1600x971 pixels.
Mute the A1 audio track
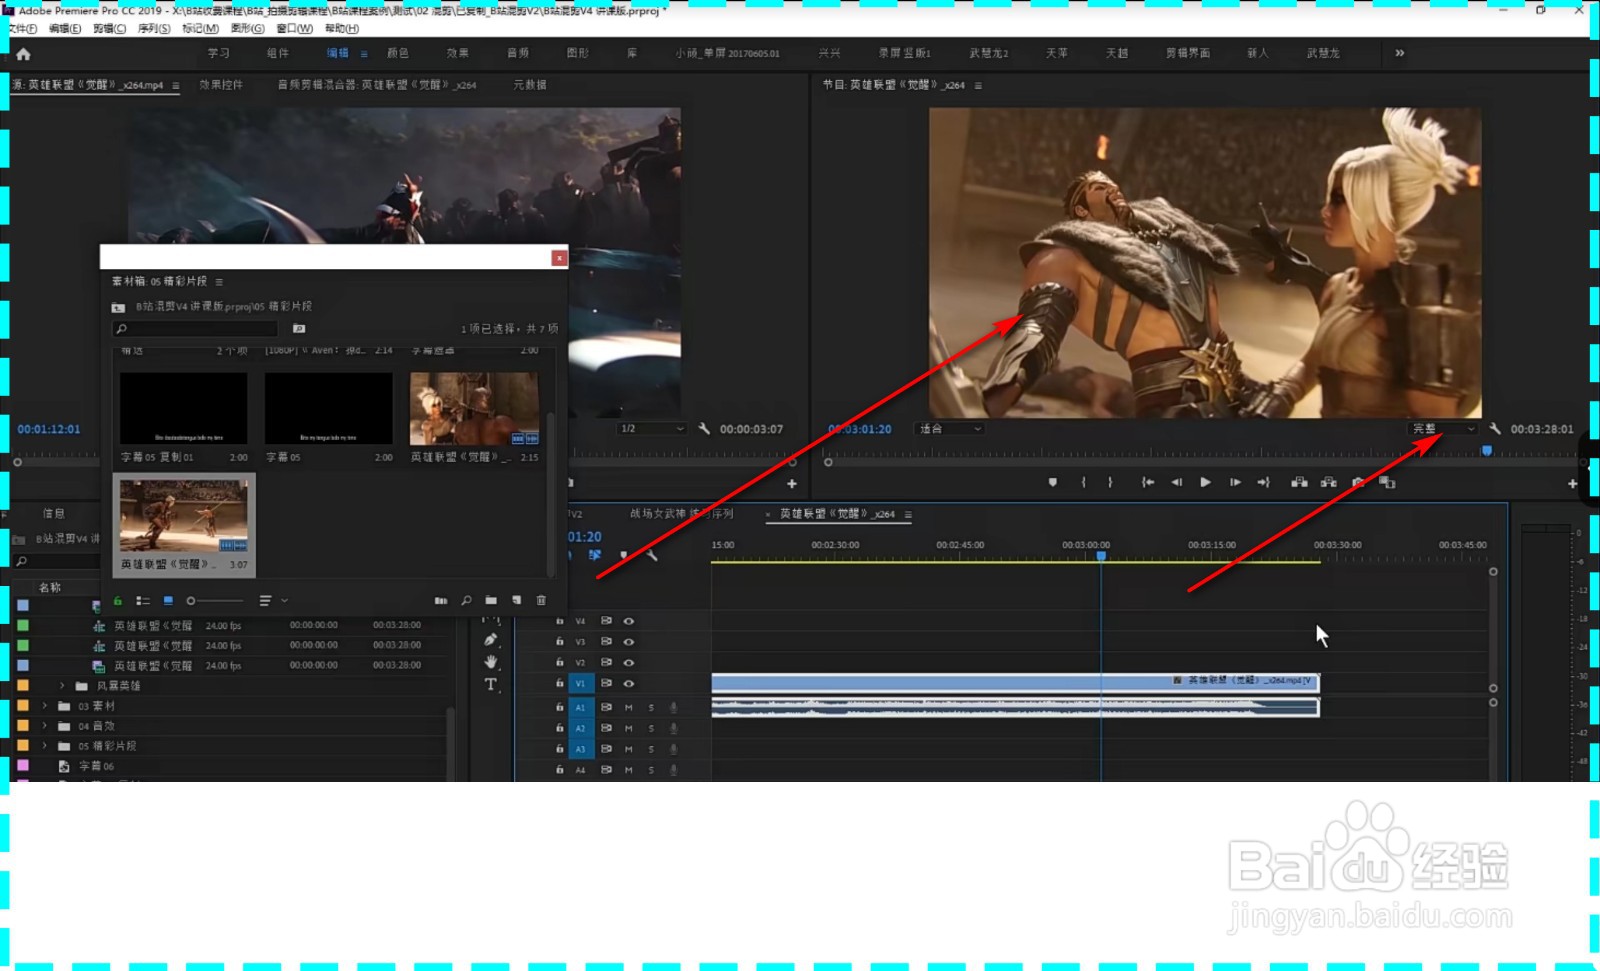click(x=629, y=708)
